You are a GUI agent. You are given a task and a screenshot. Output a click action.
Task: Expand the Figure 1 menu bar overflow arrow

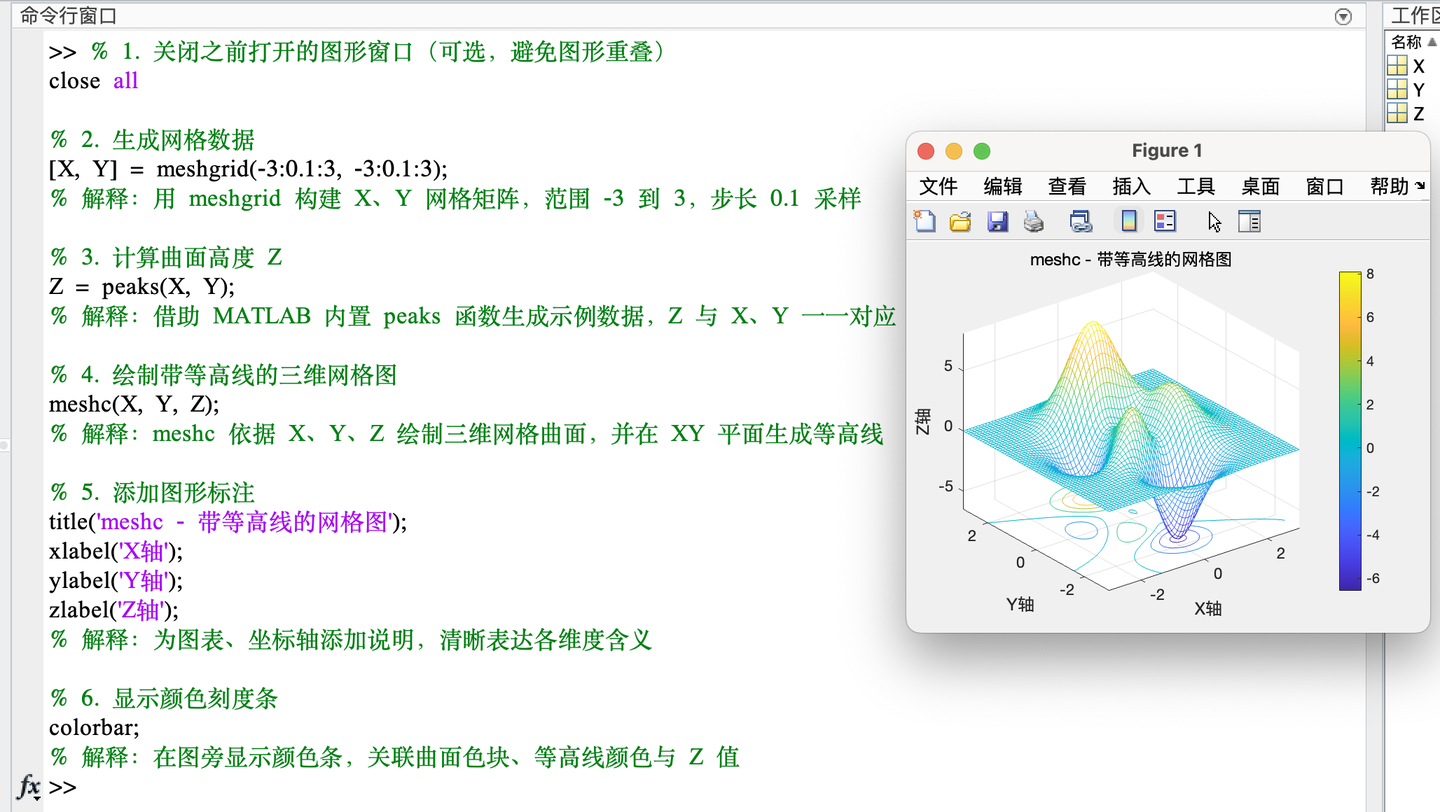(1420, 186)
